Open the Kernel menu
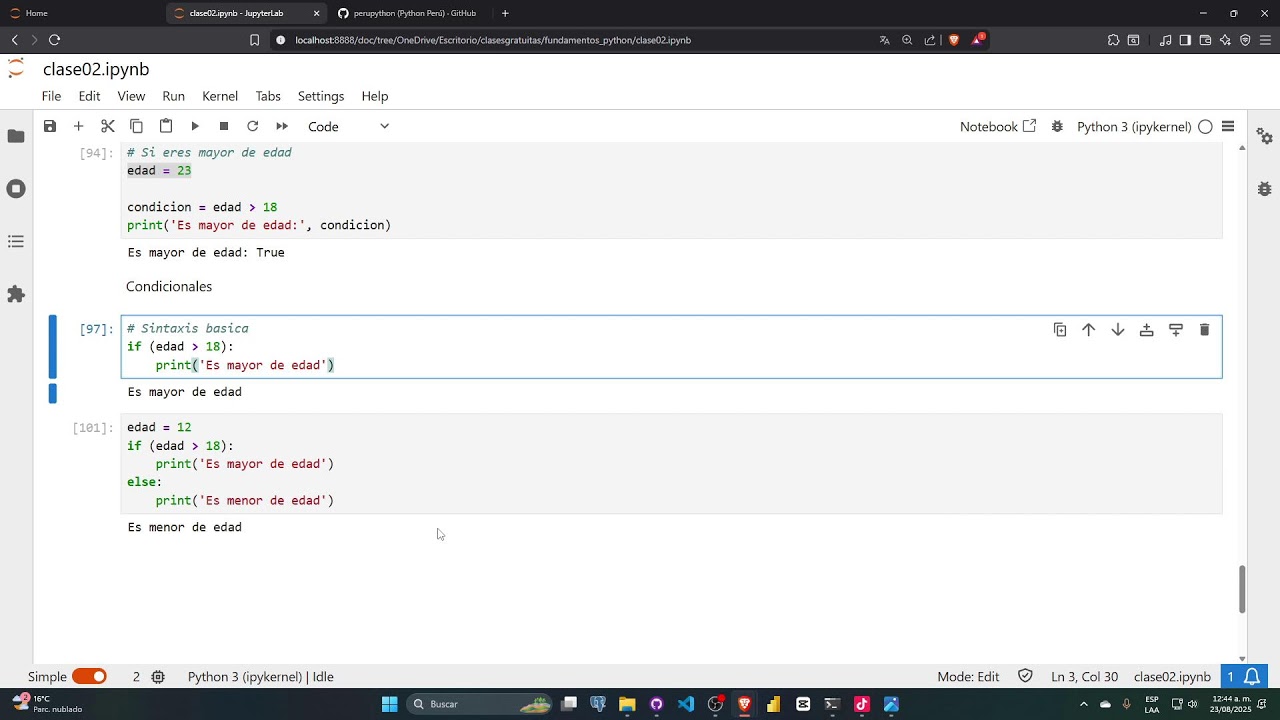 tap(220, 96)
